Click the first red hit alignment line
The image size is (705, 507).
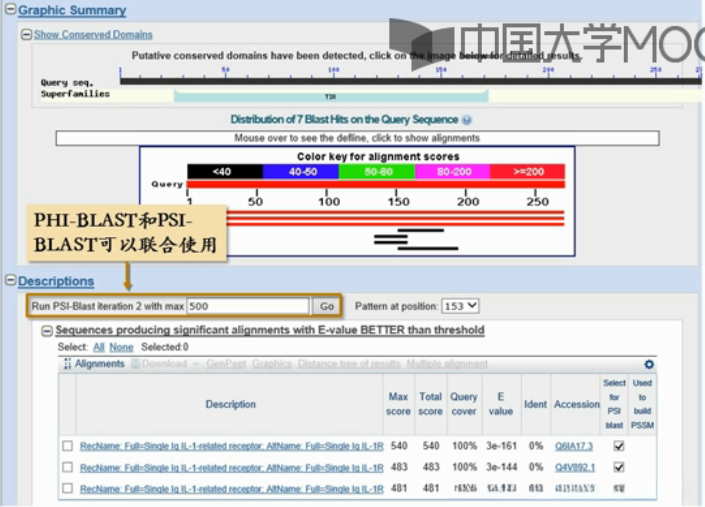tap(395, 213)
